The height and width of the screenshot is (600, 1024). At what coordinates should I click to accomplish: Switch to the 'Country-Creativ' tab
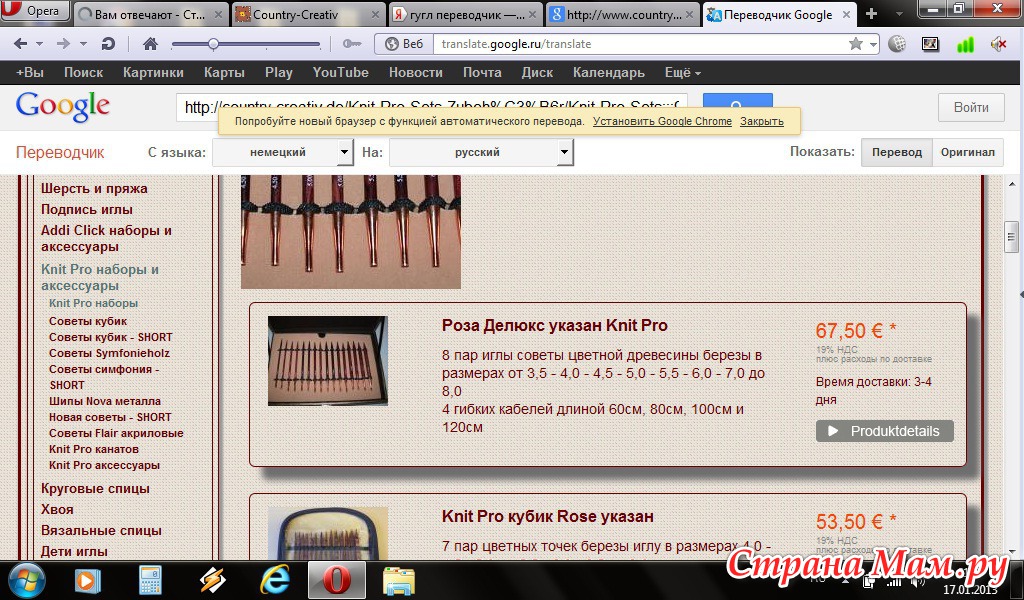click(308, 14)
